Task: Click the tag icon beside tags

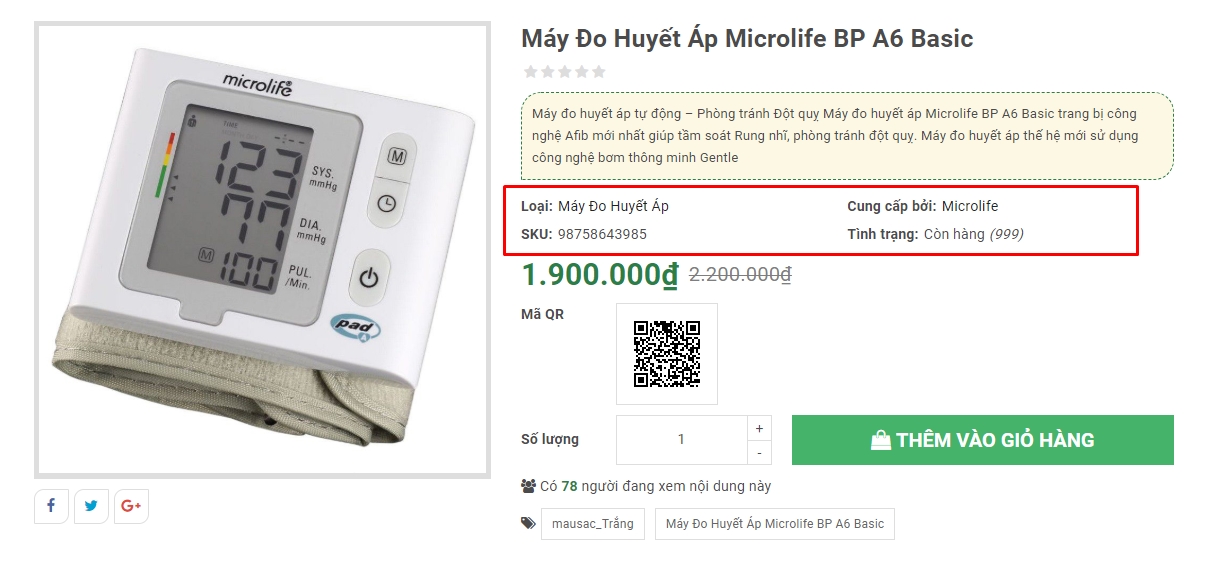Action: tap(528, 523)
